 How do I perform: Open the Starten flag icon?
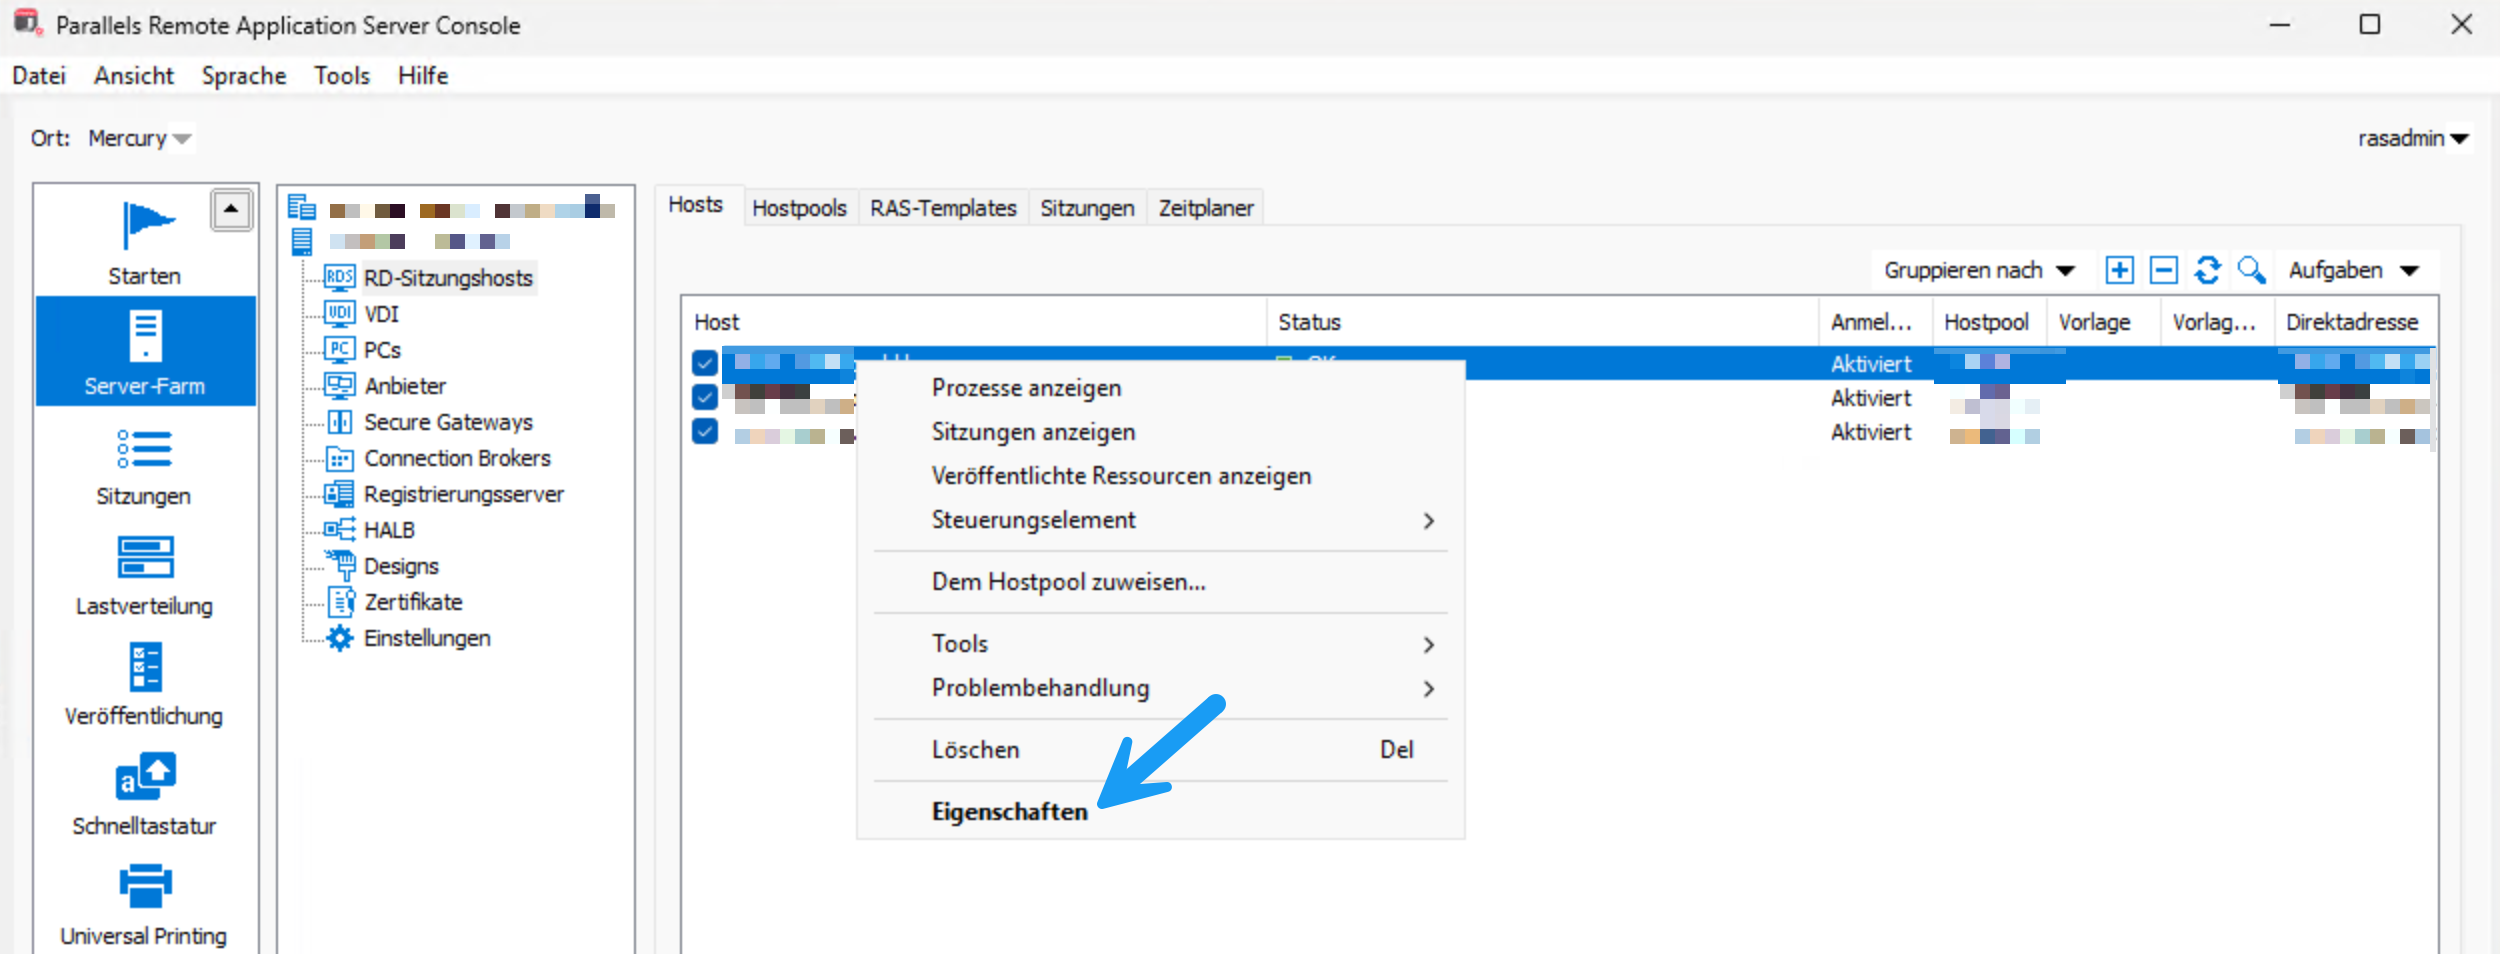coord(145,225)
